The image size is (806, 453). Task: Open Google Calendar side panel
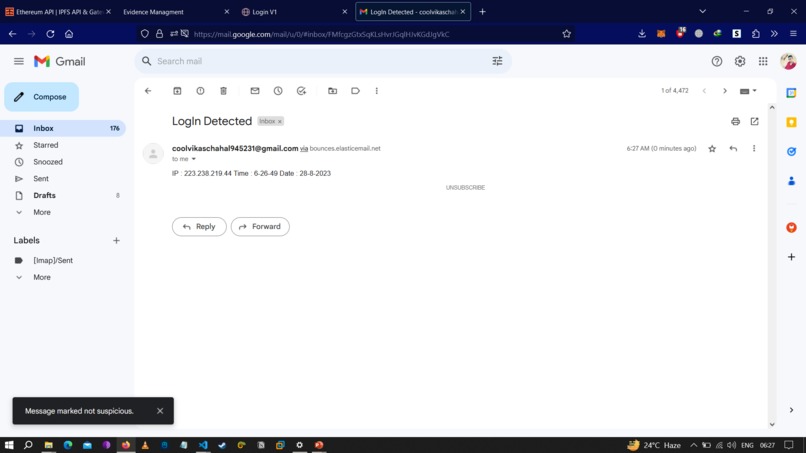point(792,93)
